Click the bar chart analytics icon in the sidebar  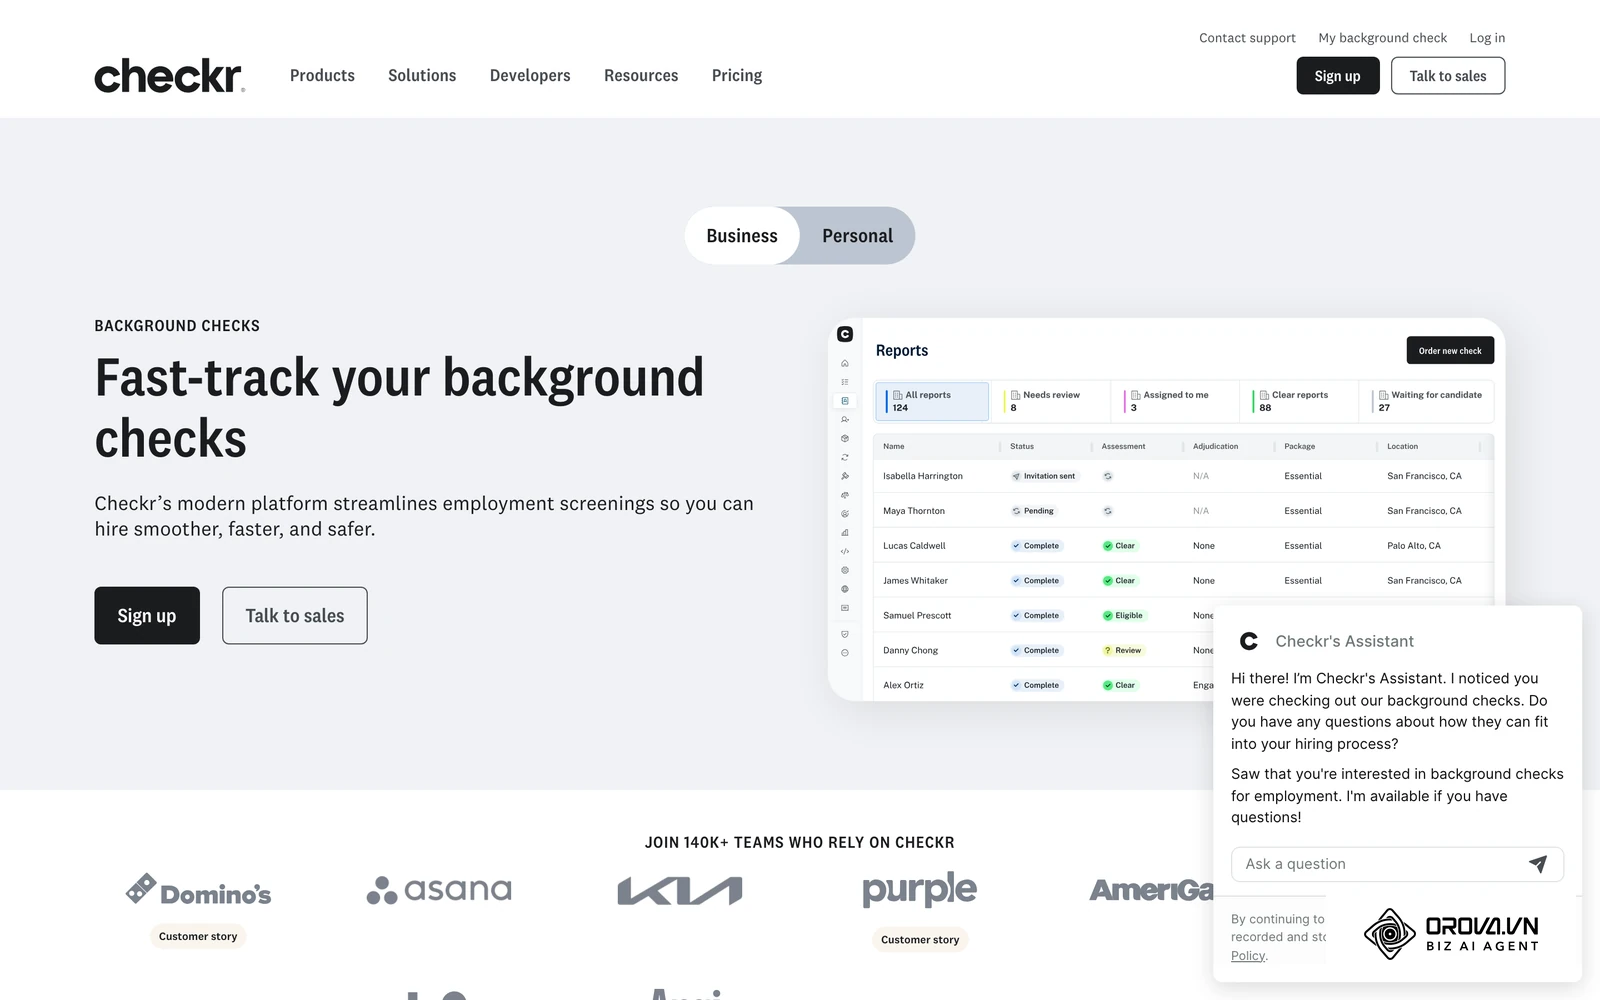(x=845, y=533)
